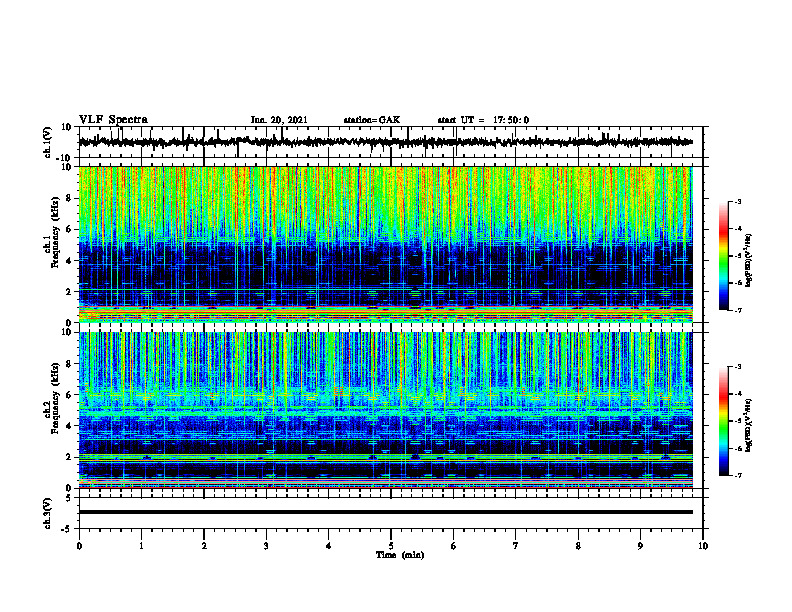Screen dimensions: 792x612
Task: Click the "4" kHz tick on ch.2 spectrogram
Action: [x=70, y=426]
